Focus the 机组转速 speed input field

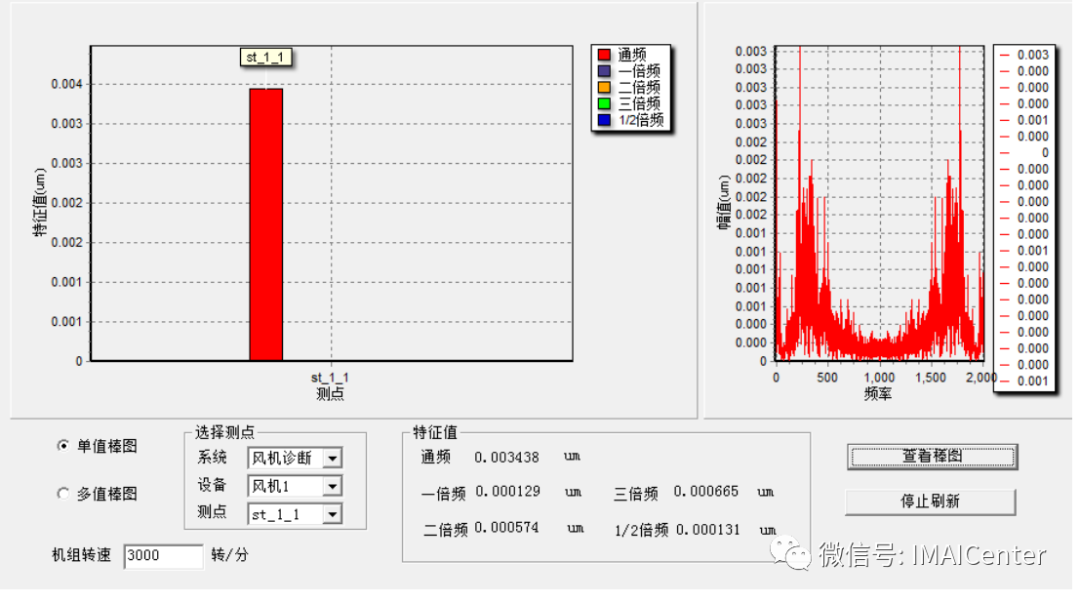pos(163,556)
